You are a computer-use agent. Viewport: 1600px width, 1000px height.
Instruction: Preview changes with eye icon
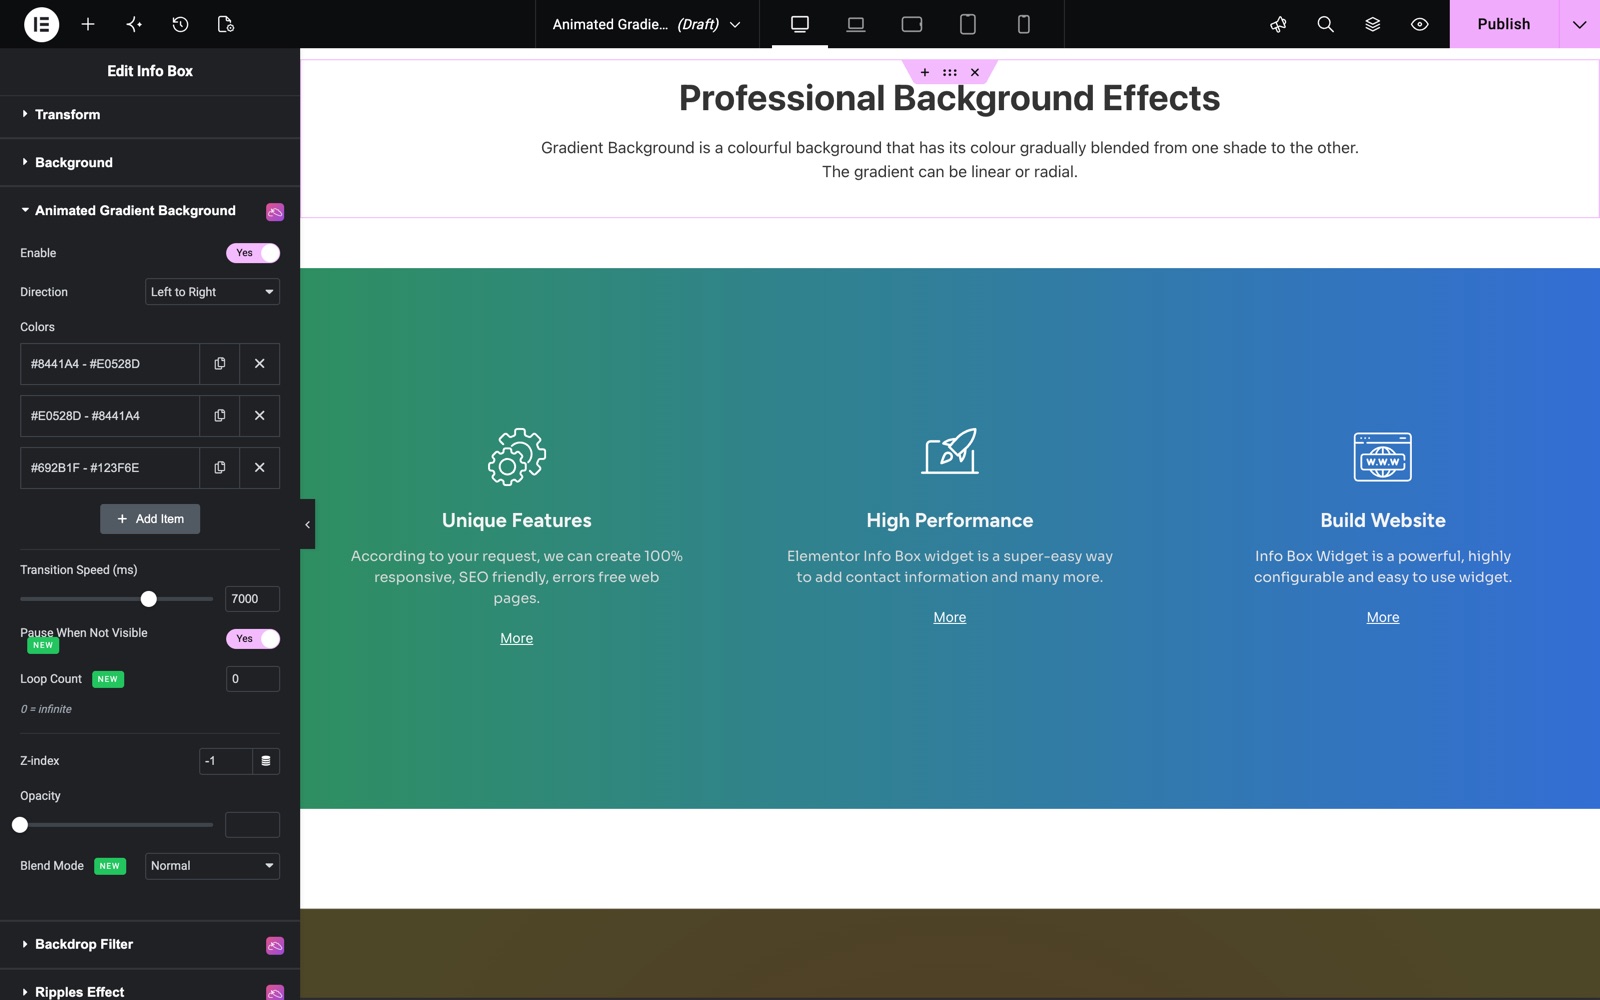click(1419, 24)
